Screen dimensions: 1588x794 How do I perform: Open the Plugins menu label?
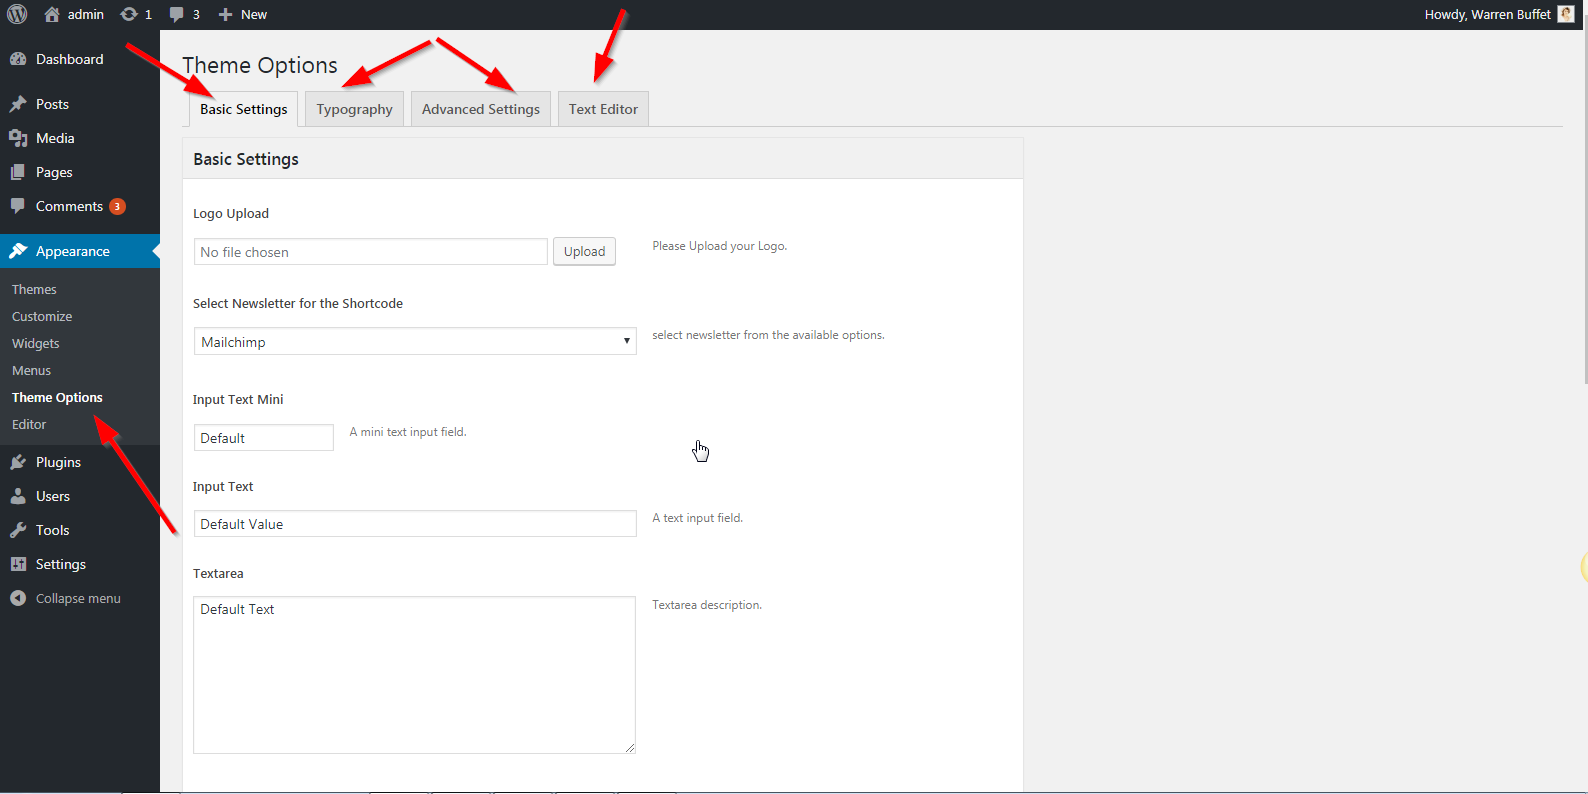point(58,462)
